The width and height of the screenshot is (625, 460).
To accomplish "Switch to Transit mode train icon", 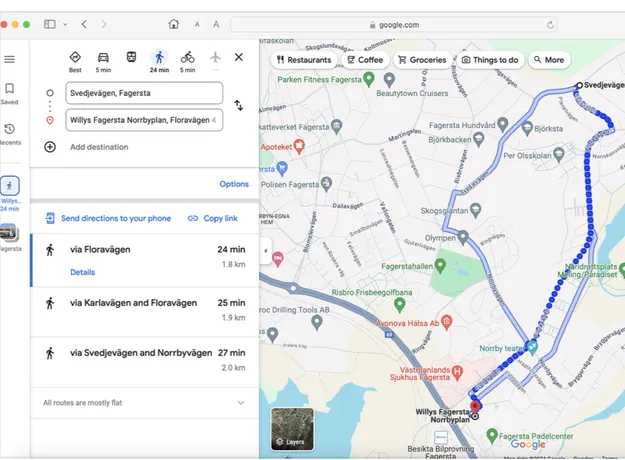I will click(x=131, y=57).
